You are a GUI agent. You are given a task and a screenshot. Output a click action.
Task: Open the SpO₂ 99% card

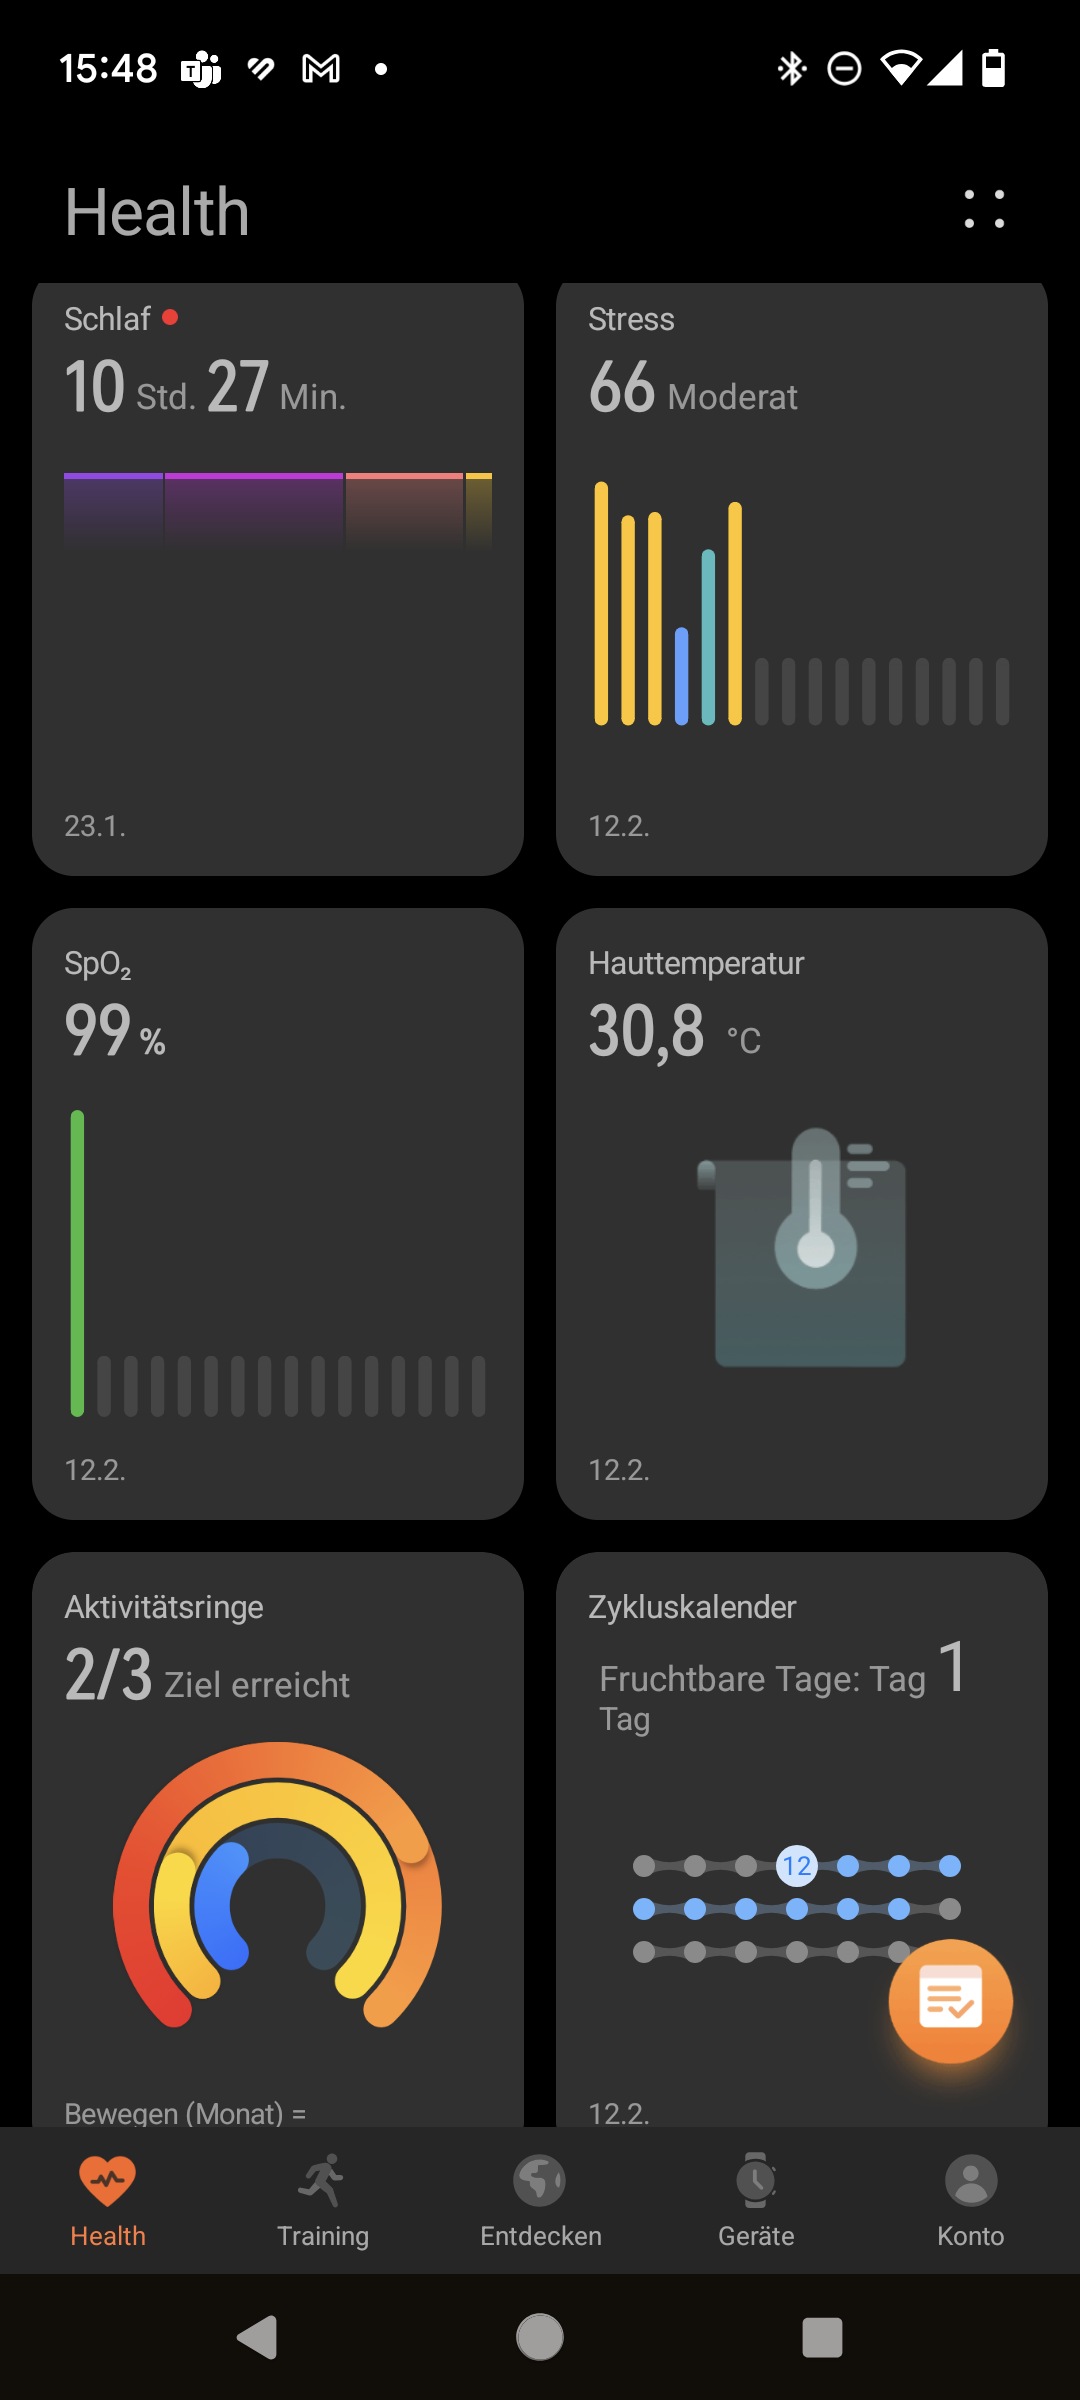(x=278, y=1214)
